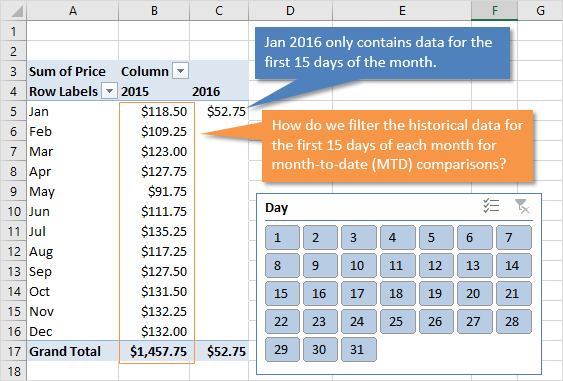Open the Row Labels filter dropdown
This screenshot has width=563, height=381.
coord(109,91)
